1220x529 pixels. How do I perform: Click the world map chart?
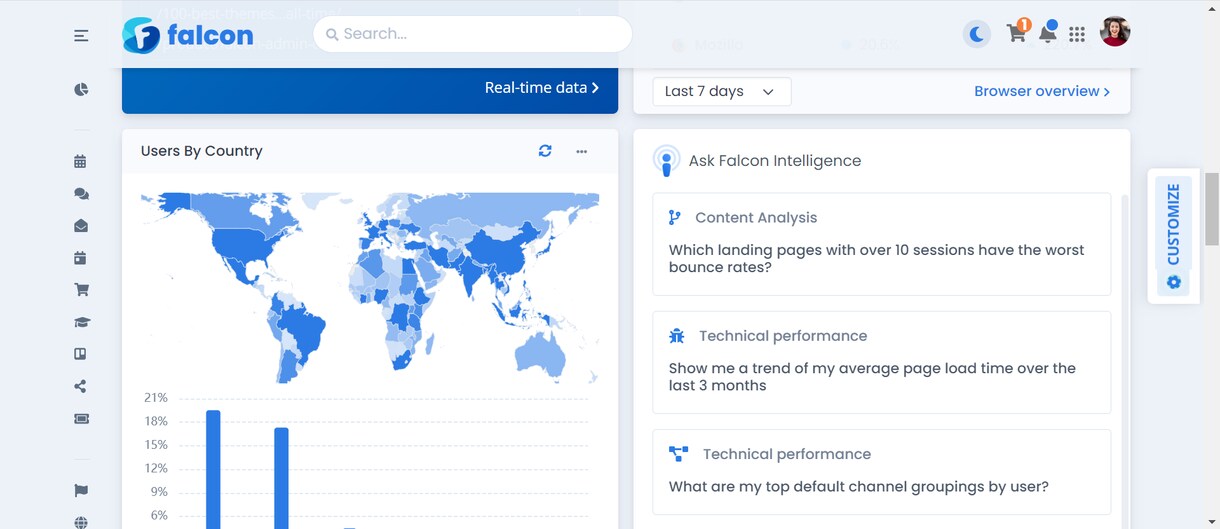tap(370, 287)
